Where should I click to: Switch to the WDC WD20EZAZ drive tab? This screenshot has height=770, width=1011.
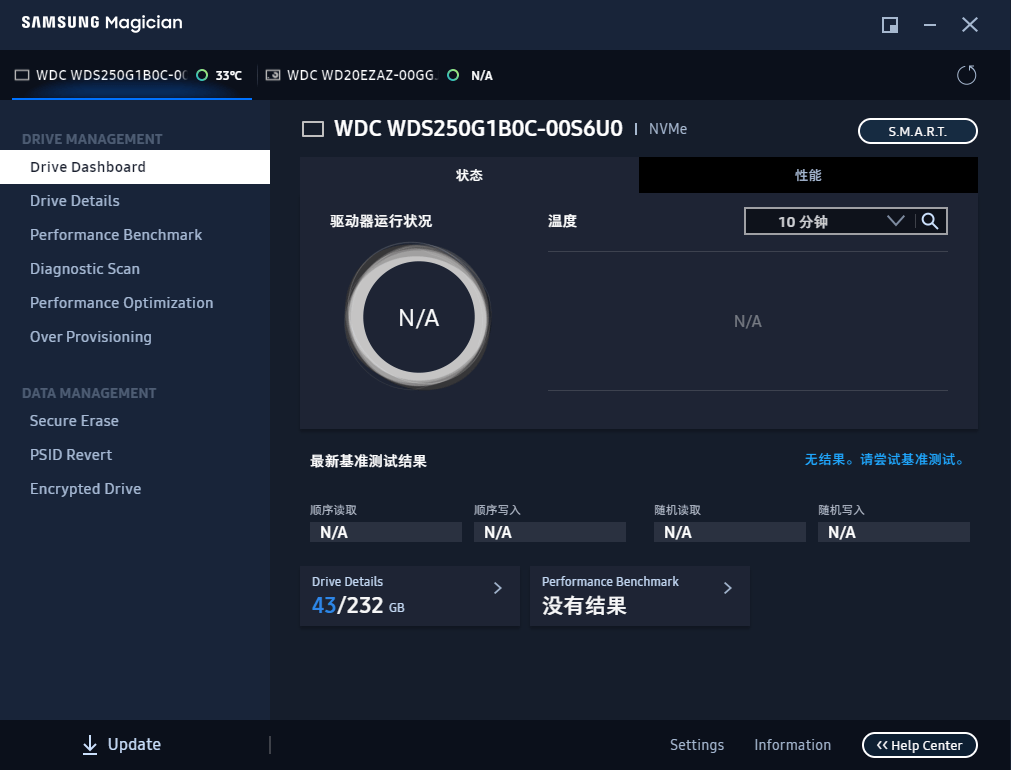362,75
